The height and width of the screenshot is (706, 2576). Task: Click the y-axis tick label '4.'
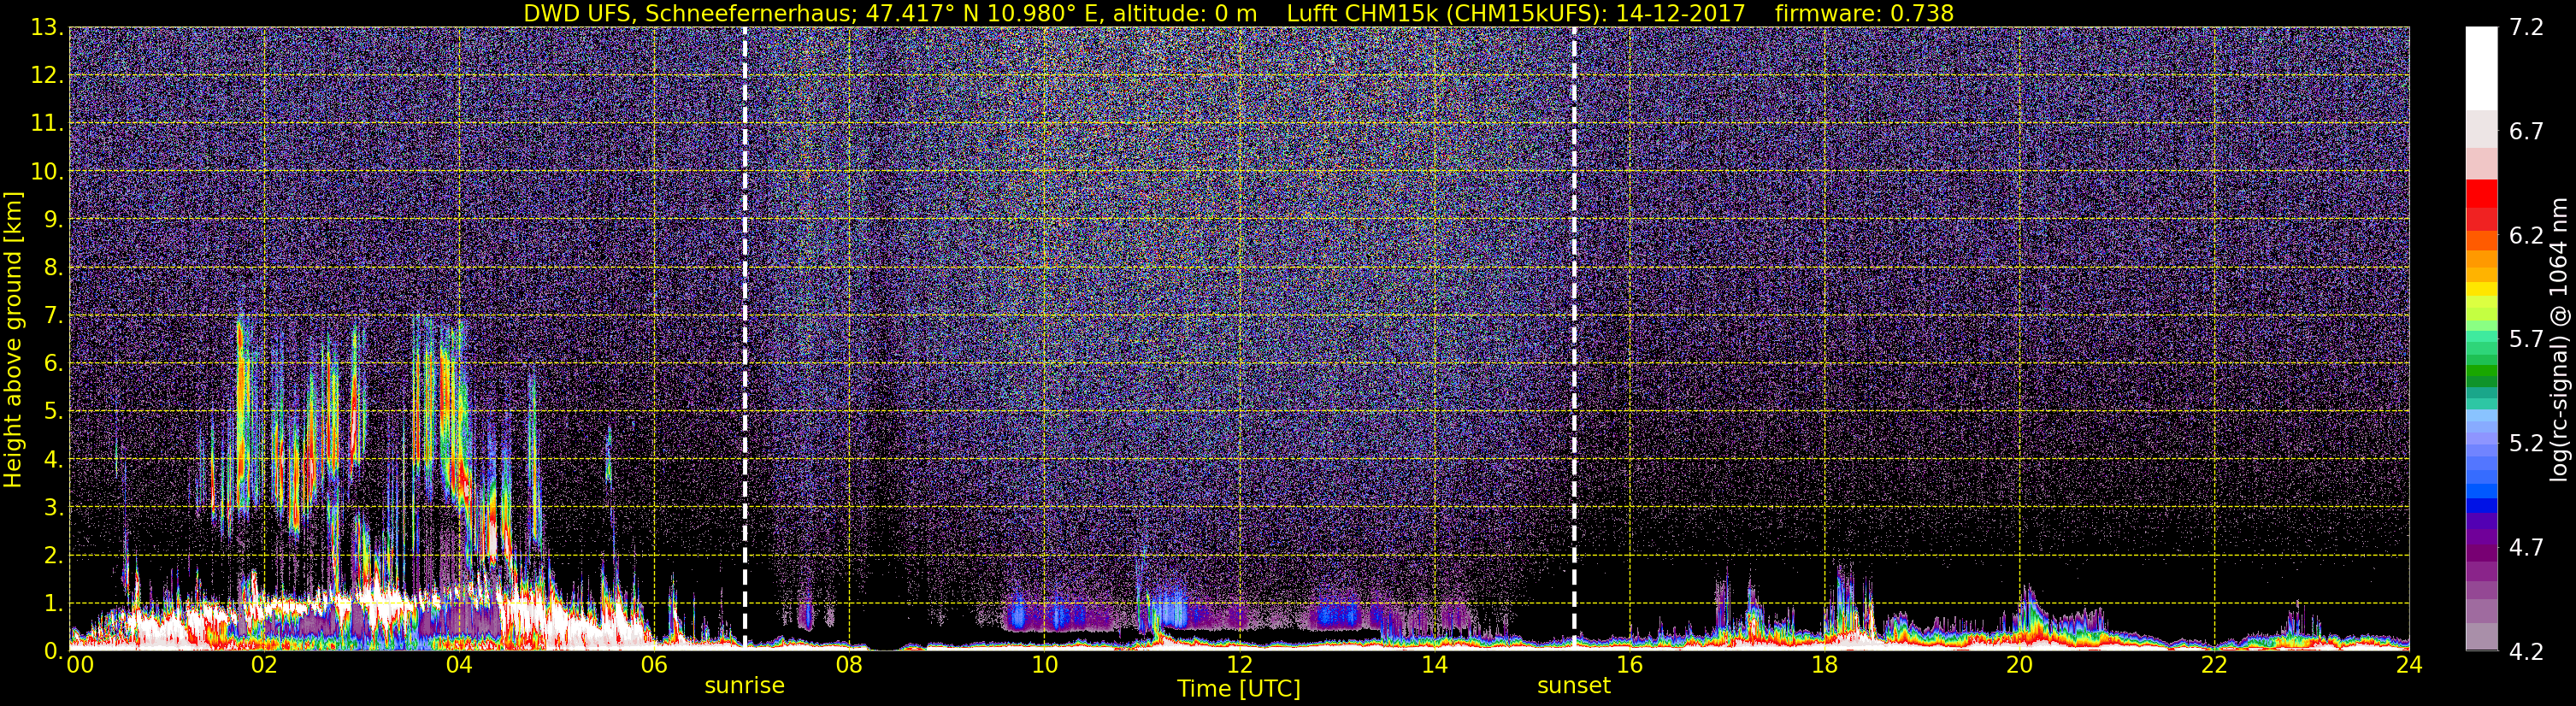tap(54, 460)
